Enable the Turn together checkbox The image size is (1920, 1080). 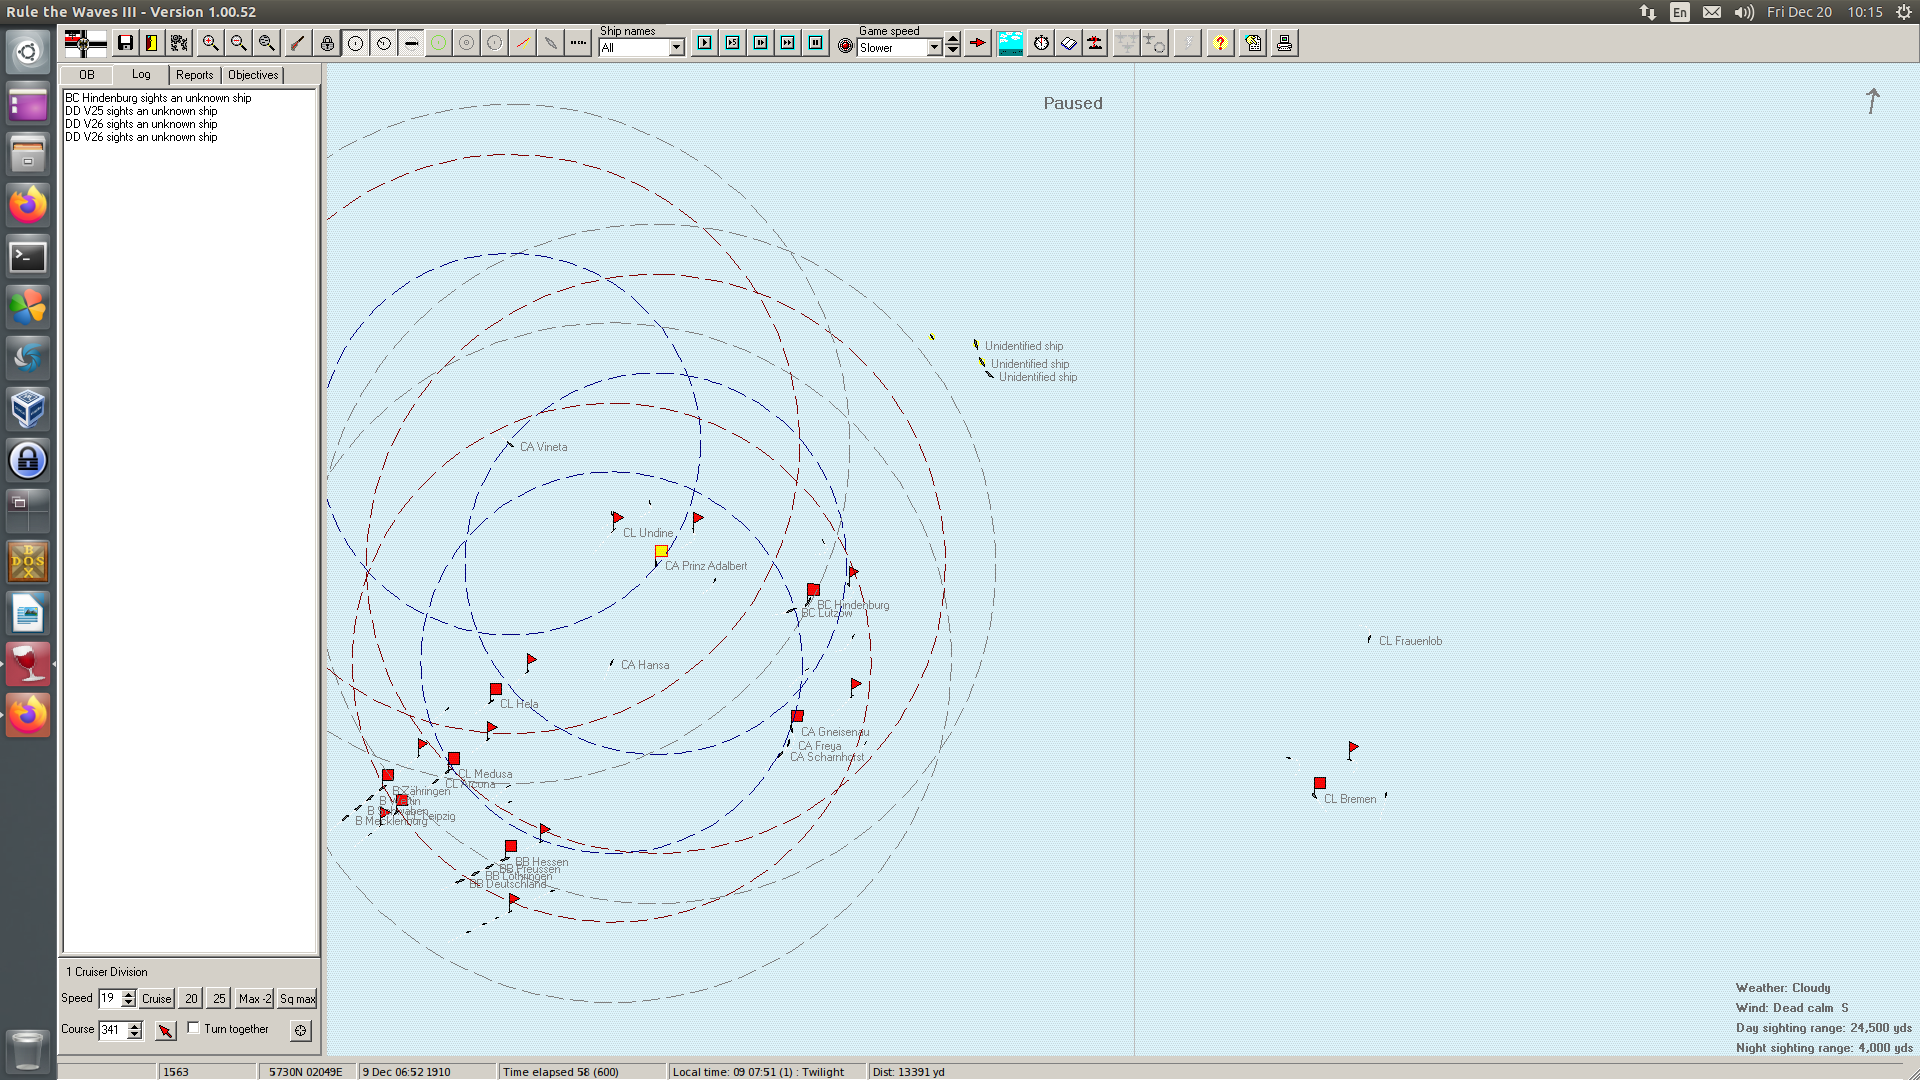click(x=194, y=1028)
